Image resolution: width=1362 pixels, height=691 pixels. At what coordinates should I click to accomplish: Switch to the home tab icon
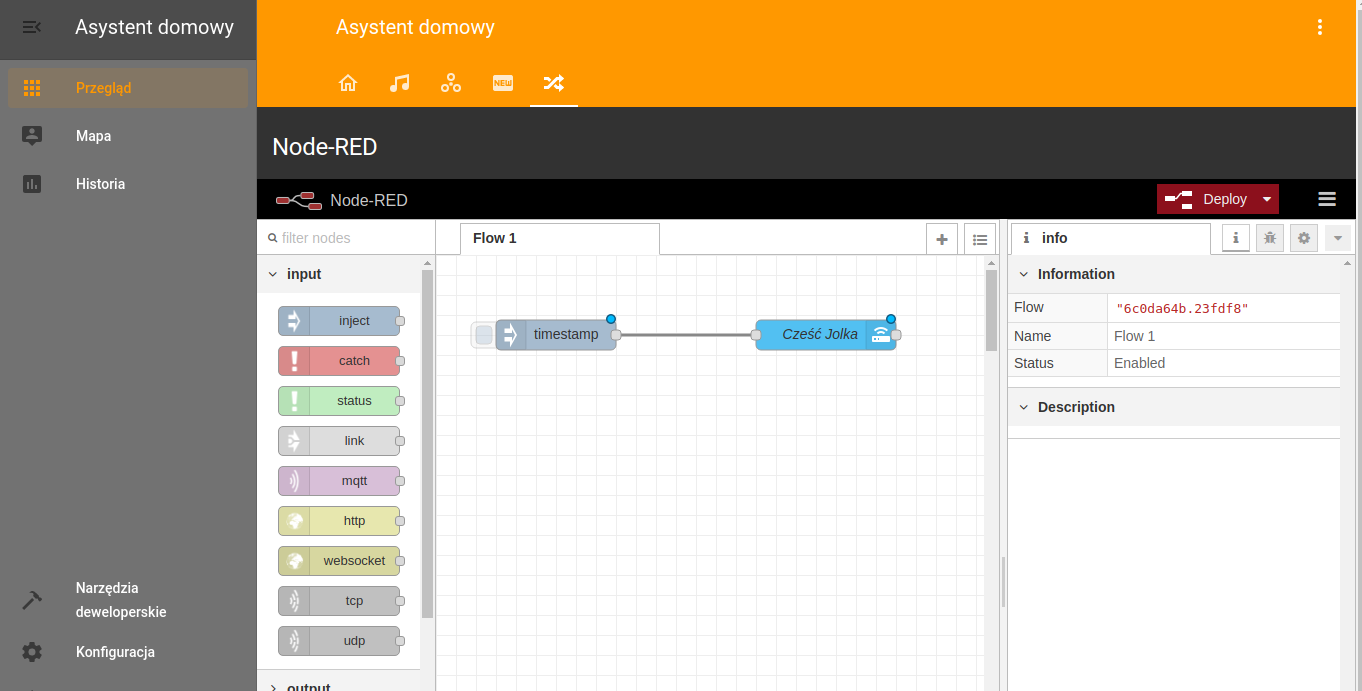348,83
